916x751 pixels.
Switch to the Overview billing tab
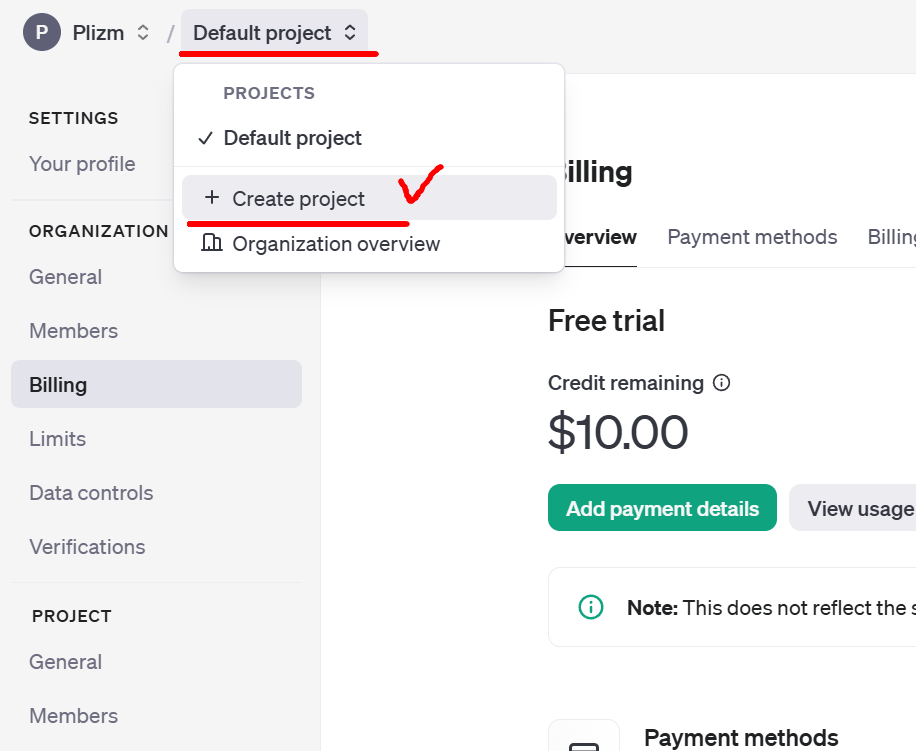click(600, 237)
